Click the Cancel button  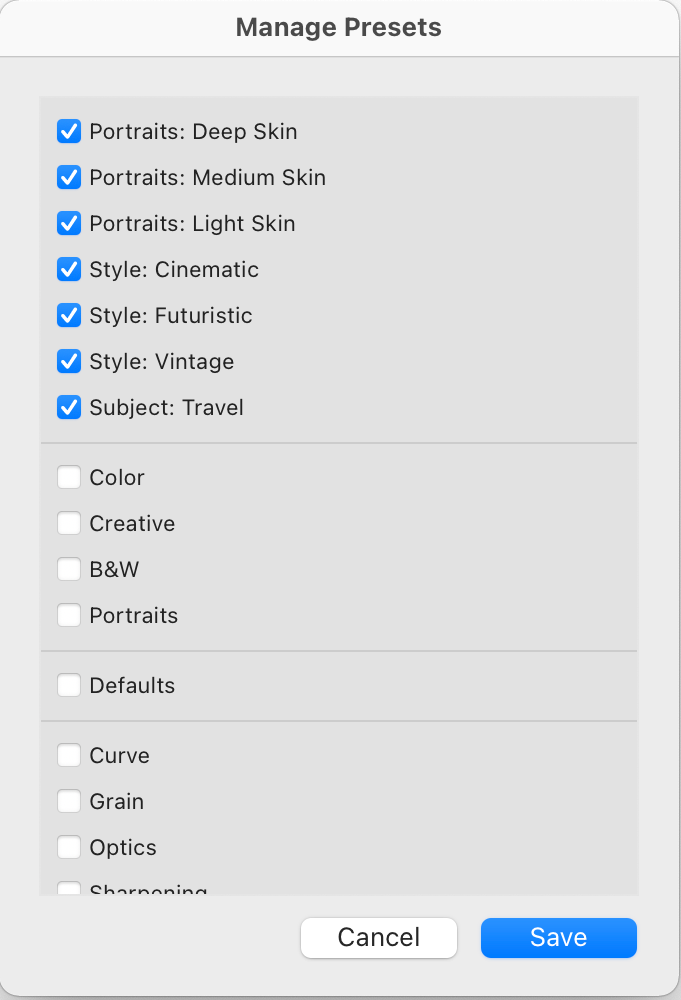[379, 938]
